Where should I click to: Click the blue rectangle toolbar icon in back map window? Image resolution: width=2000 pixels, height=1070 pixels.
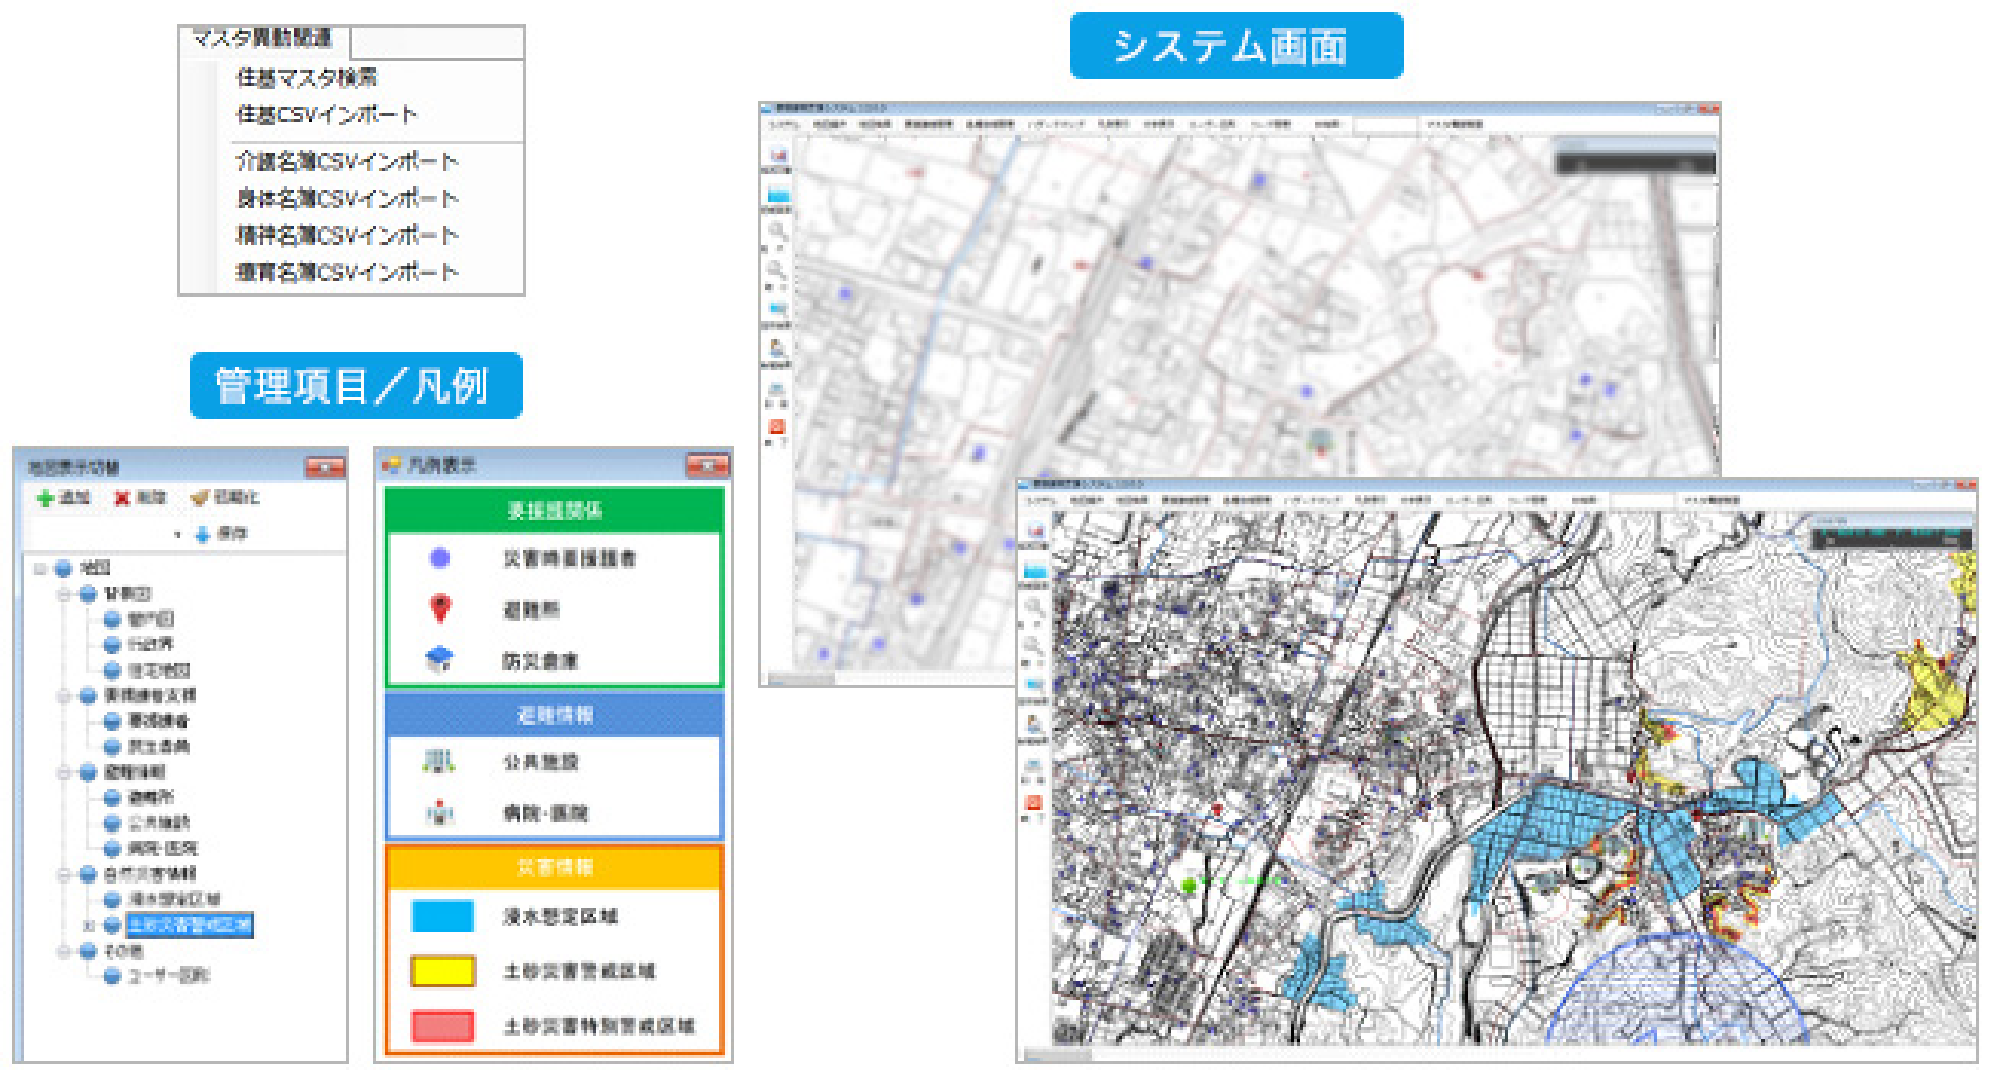778,195
